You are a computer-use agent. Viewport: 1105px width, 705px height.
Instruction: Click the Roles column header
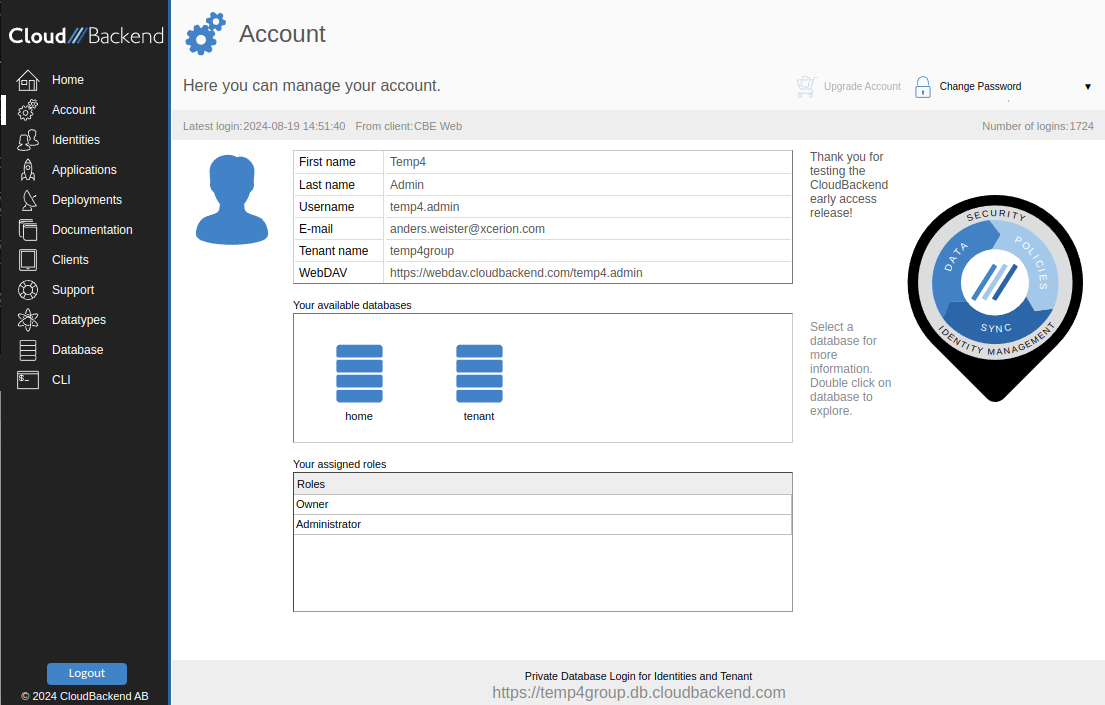tap(543, 484)
